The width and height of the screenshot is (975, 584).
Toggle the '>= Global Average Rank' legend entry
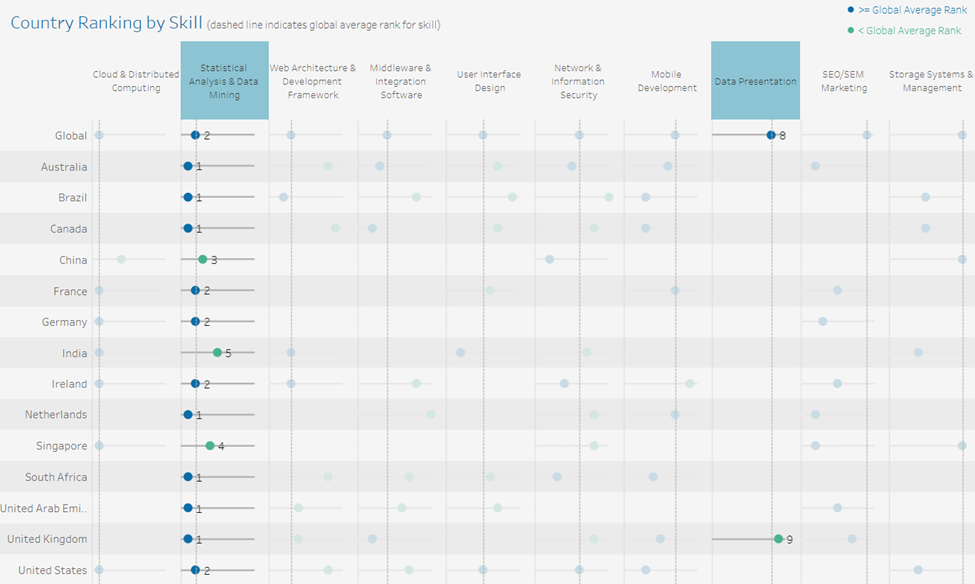(x=905, y=9)
